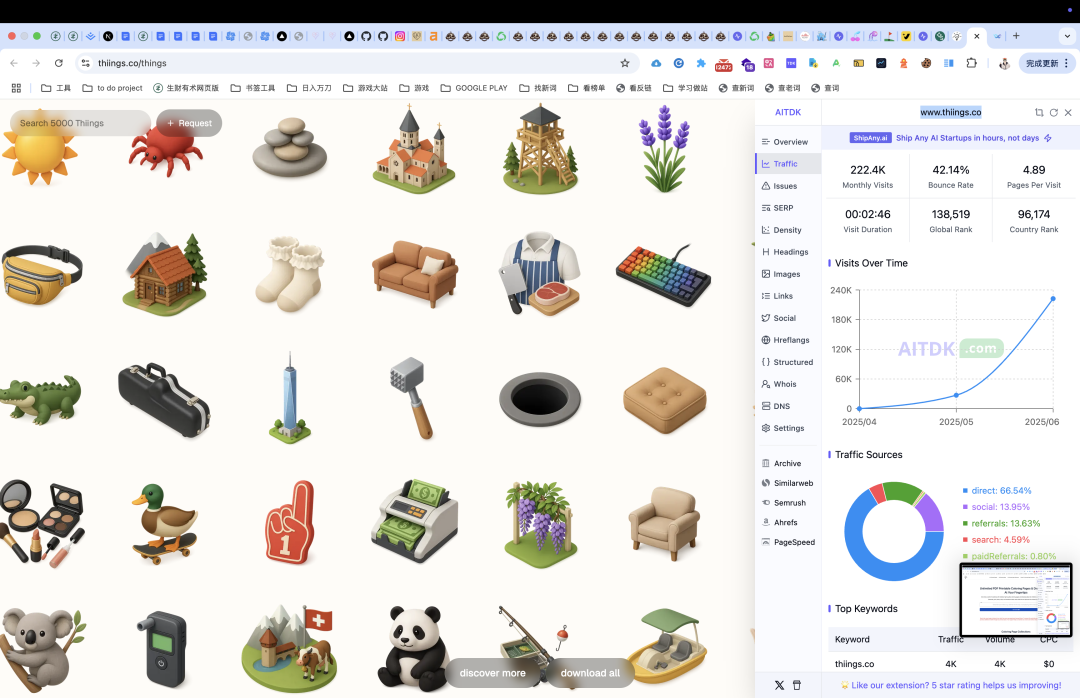Select the money counting machine thing
1080x698 pixels.
(415, 522)
